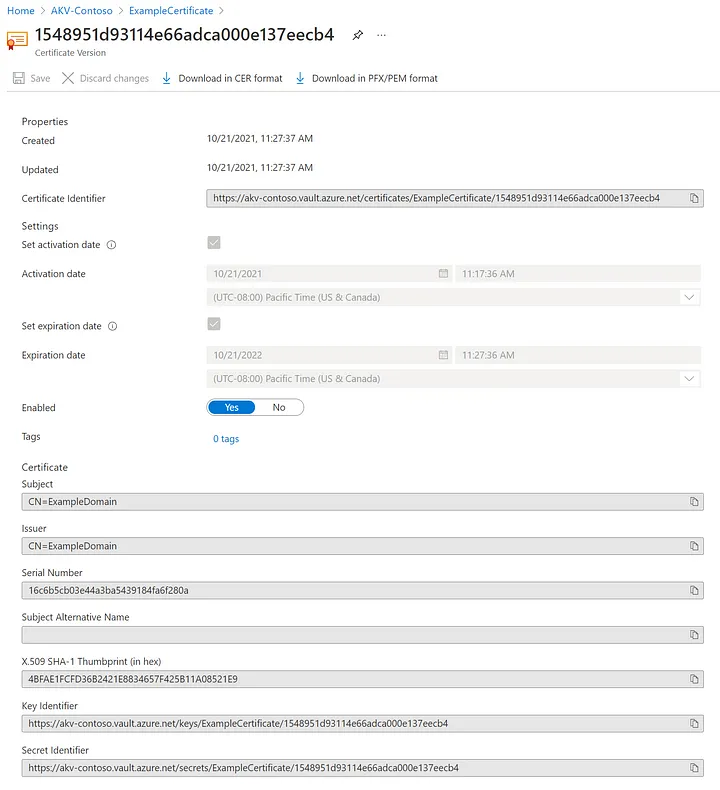Copy the Key Identifier URL
720x790 pixels.
(x=694, y=723)
